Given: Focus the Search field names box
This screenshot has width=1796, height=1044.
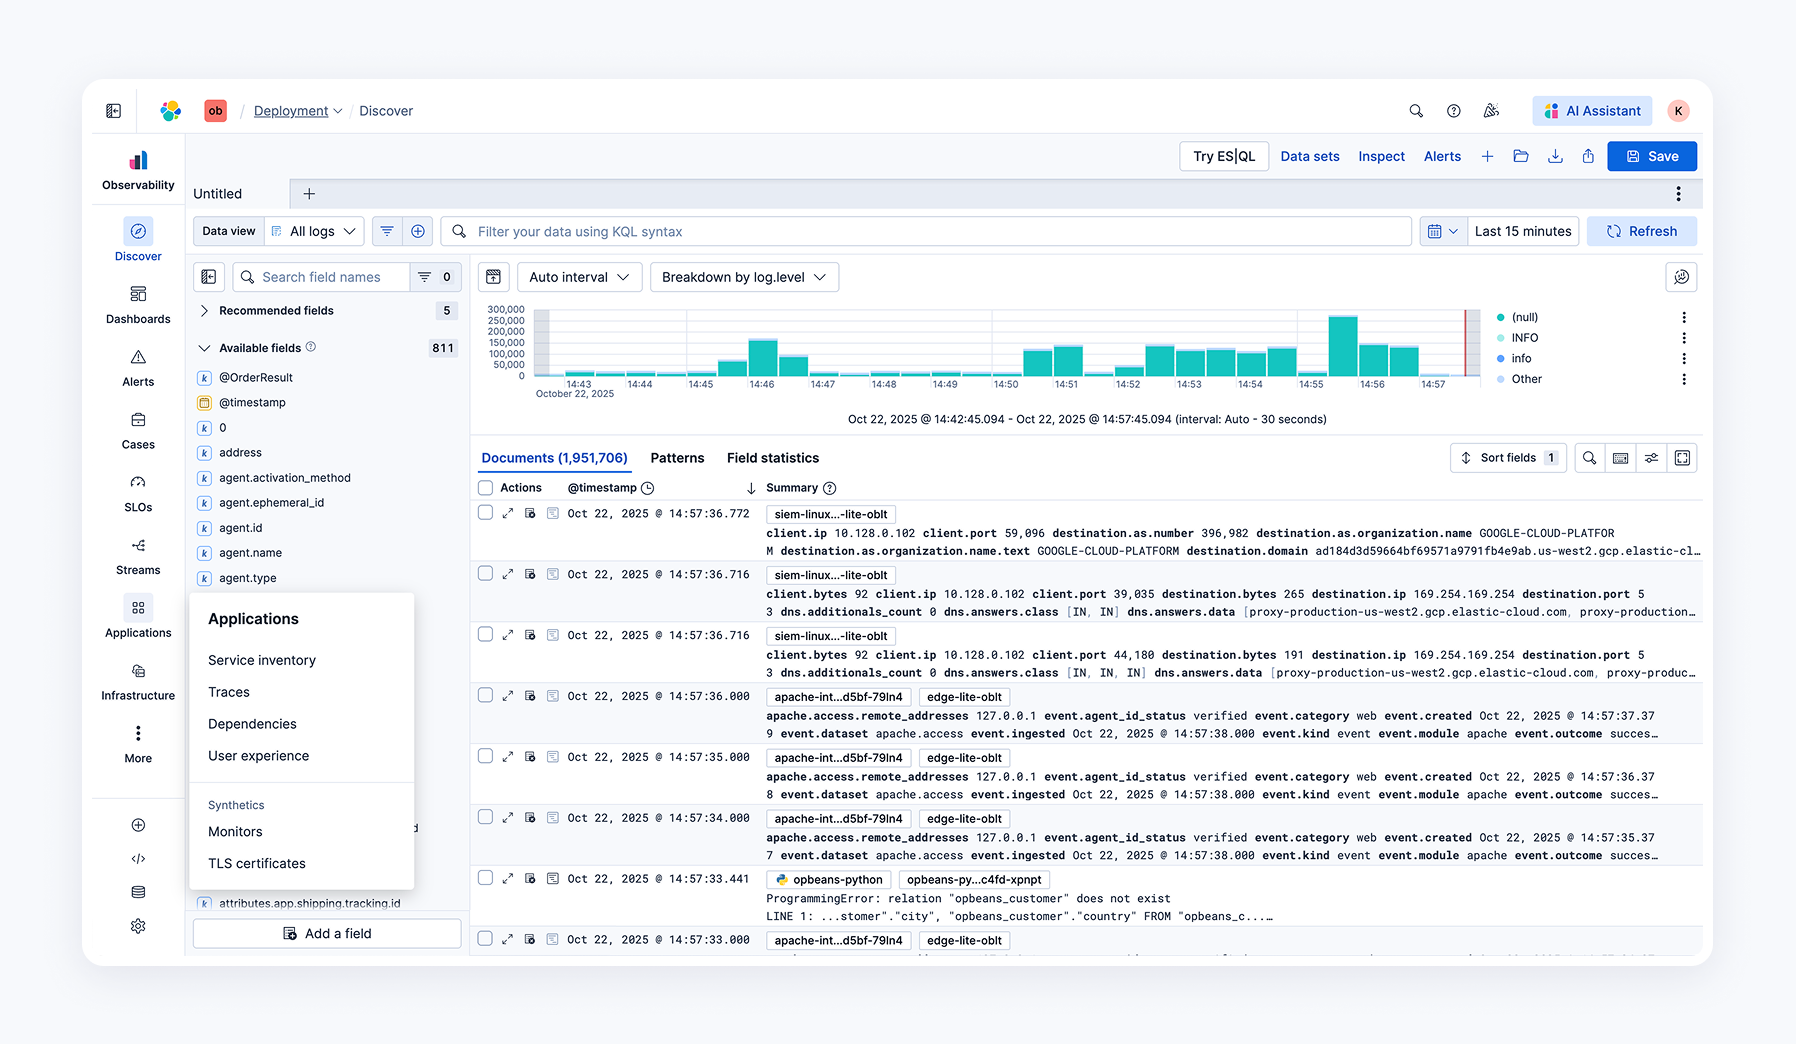Looking at the screenshot, I should tap(322, 277).
